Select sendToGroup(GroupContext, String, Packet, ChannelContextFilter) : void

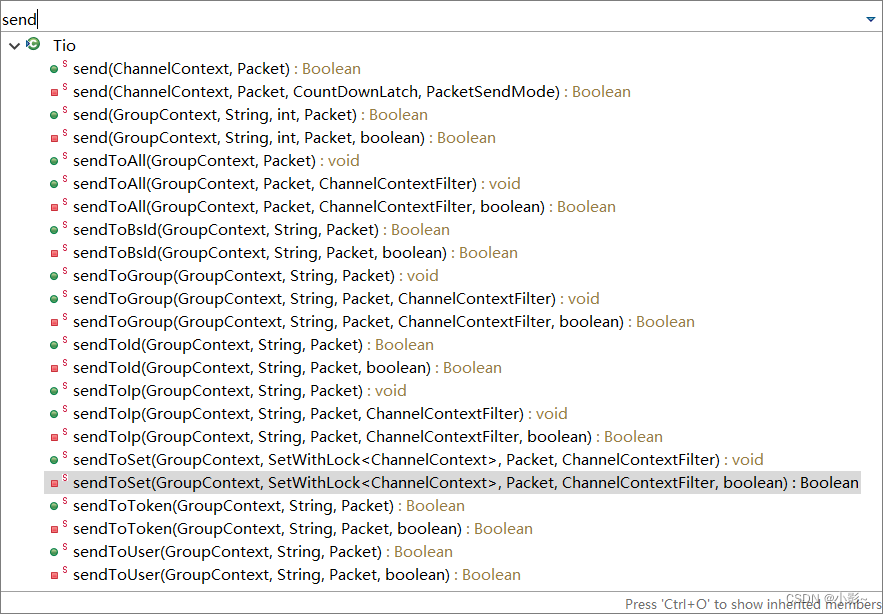336,299
